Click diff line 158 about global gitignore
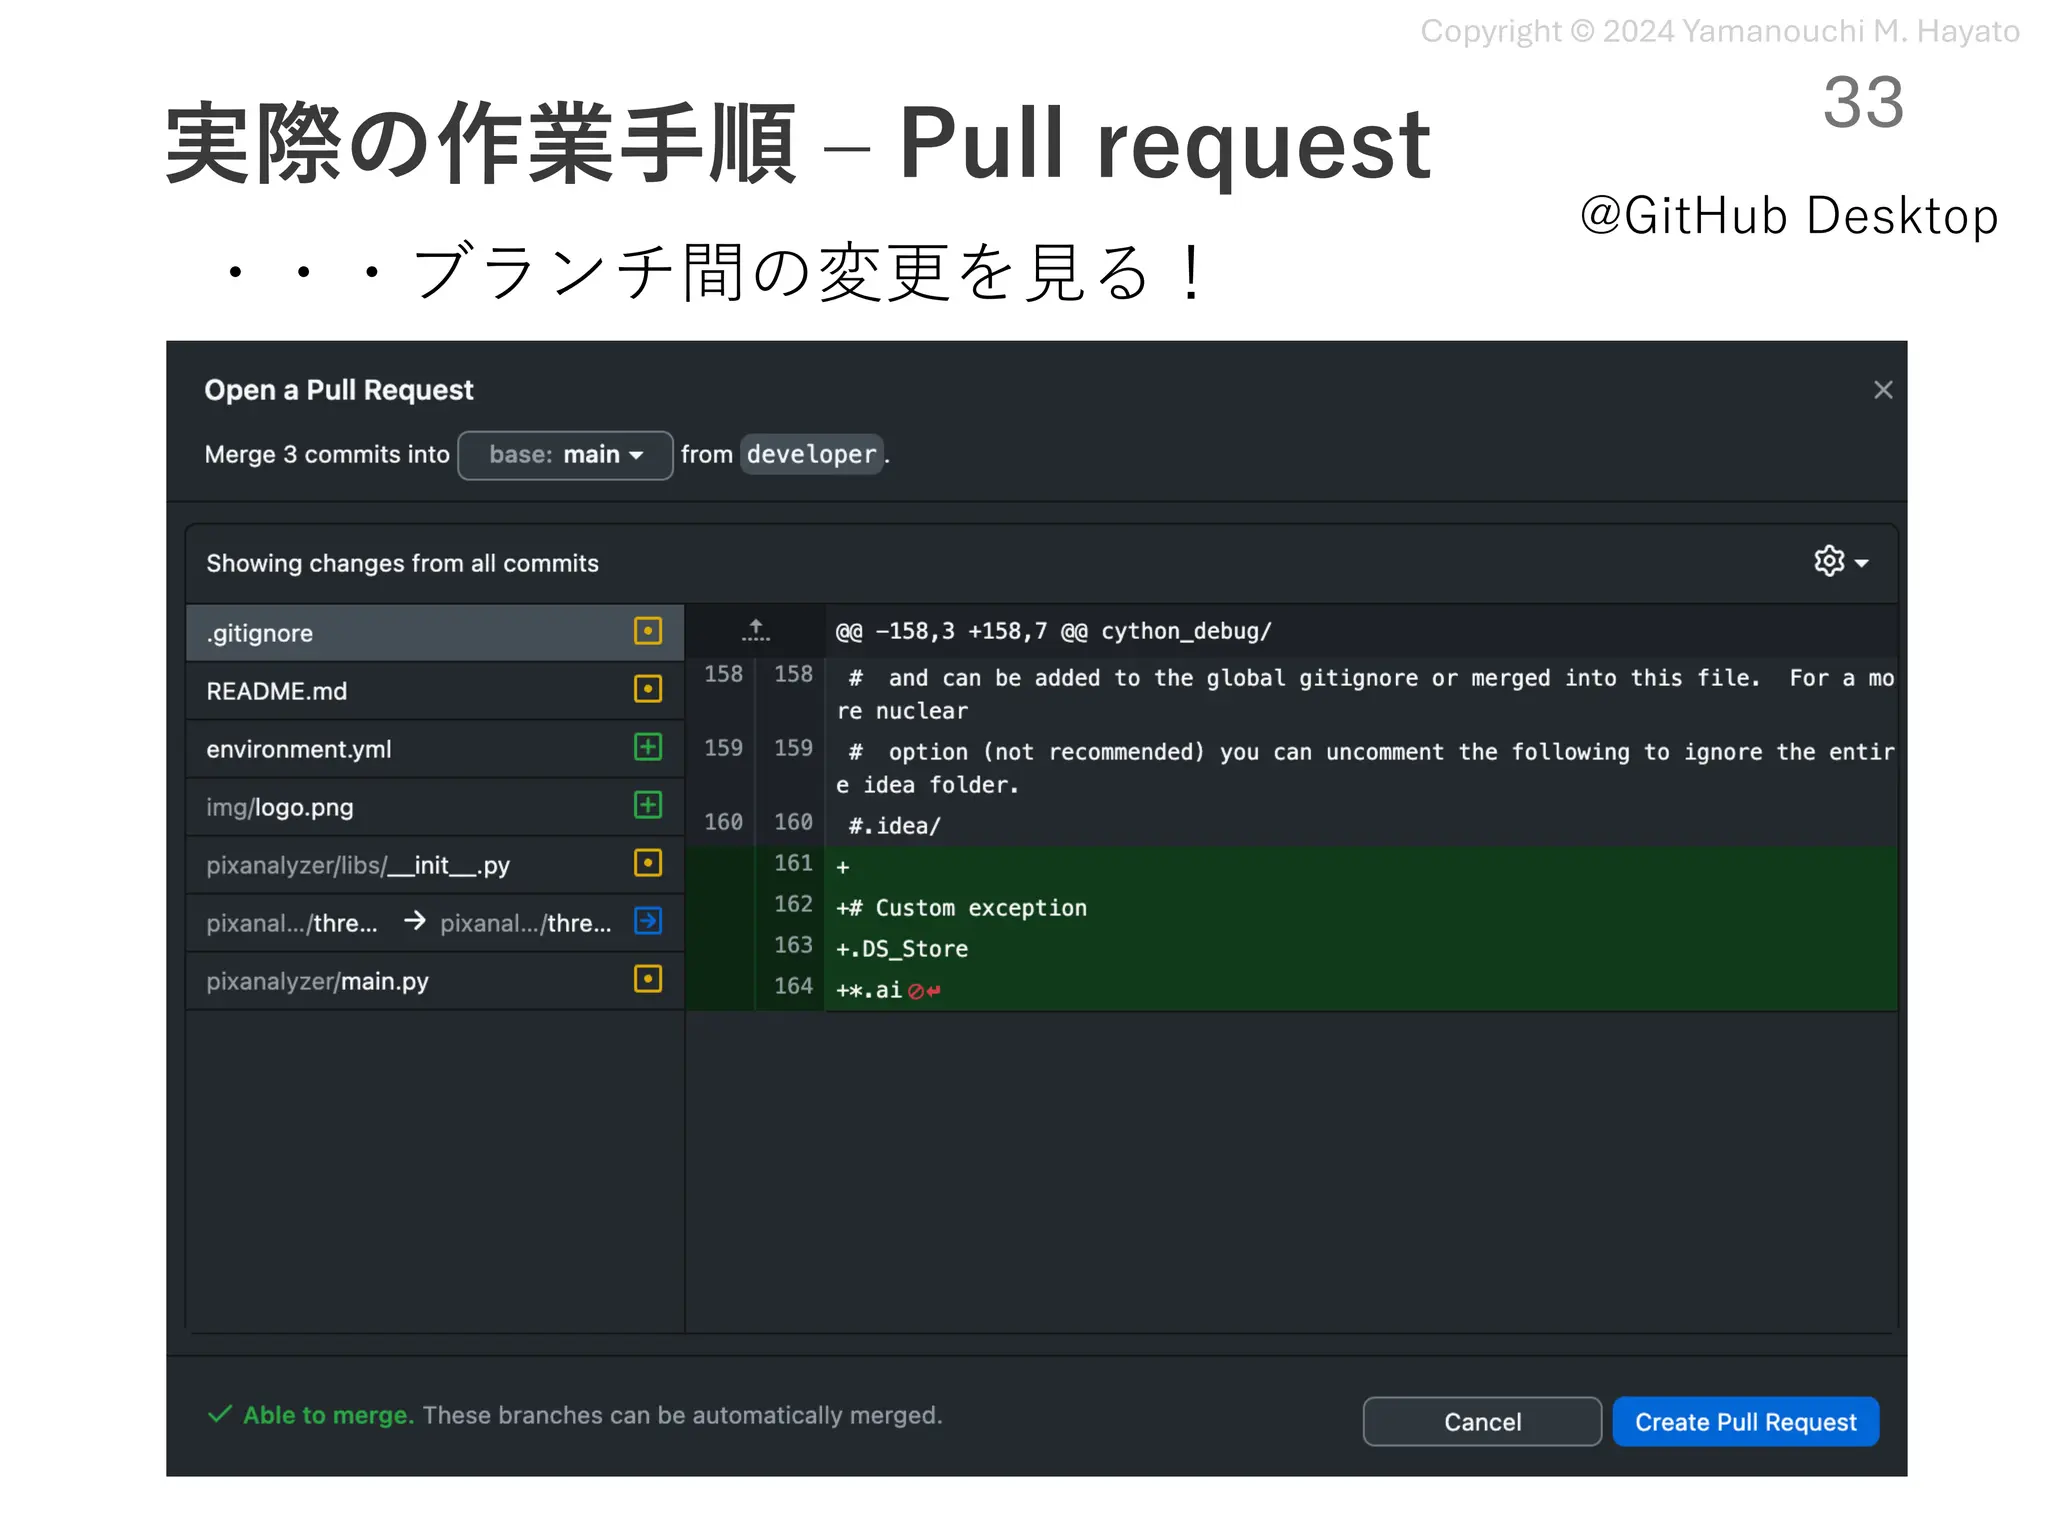 pos(1292,694)
